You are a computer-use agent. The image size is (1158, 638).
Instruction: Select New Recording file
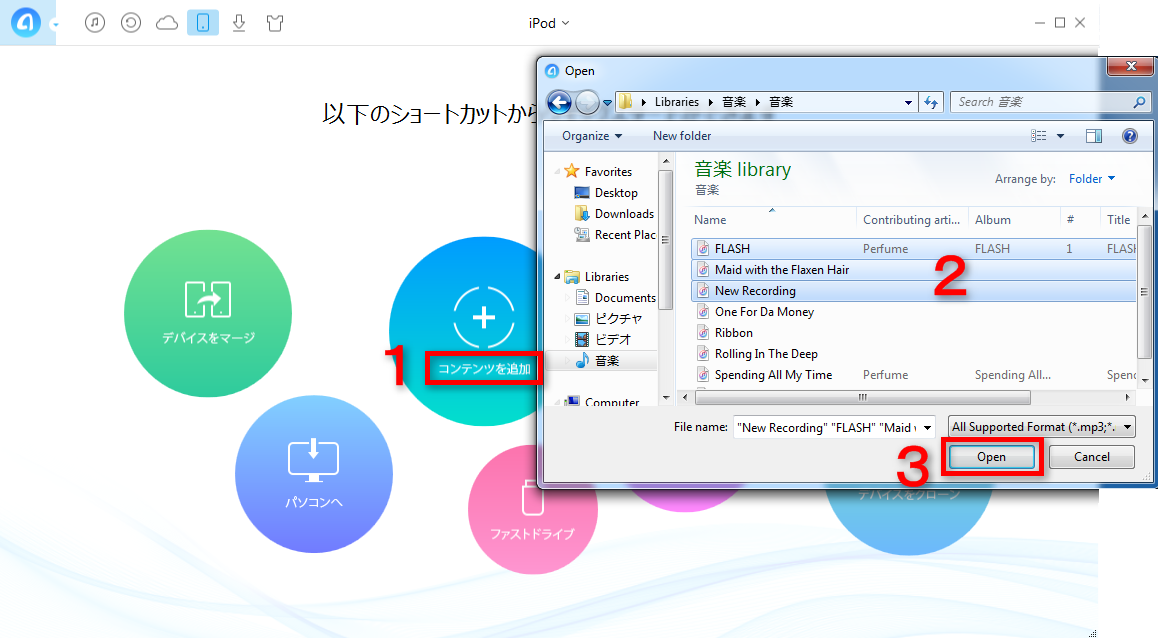point(914,291)
